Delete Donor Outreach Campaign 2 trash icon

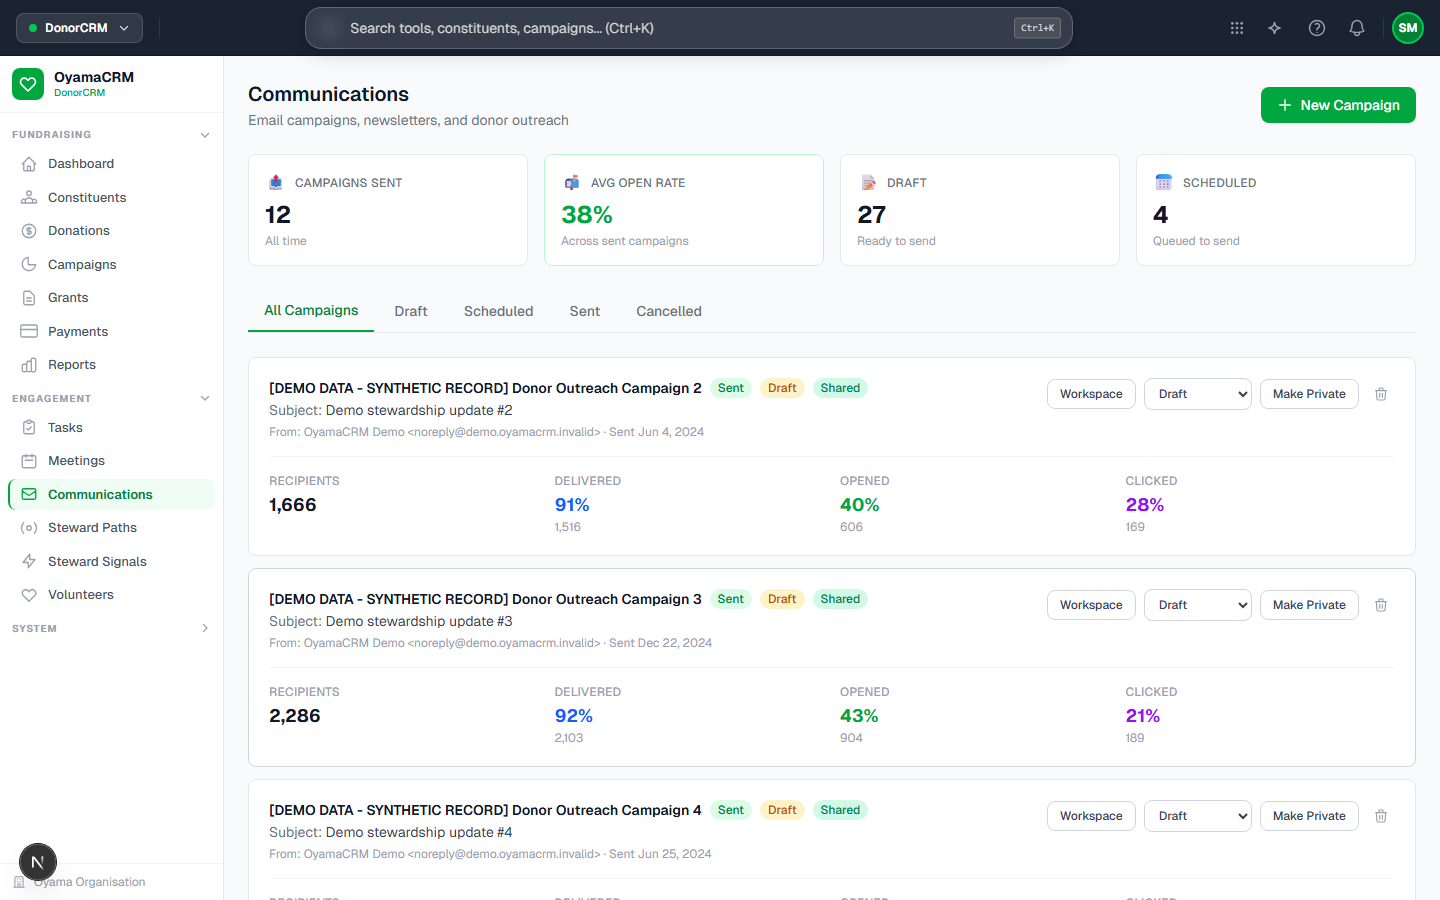pyautogui.click(x=1381, y=394)
